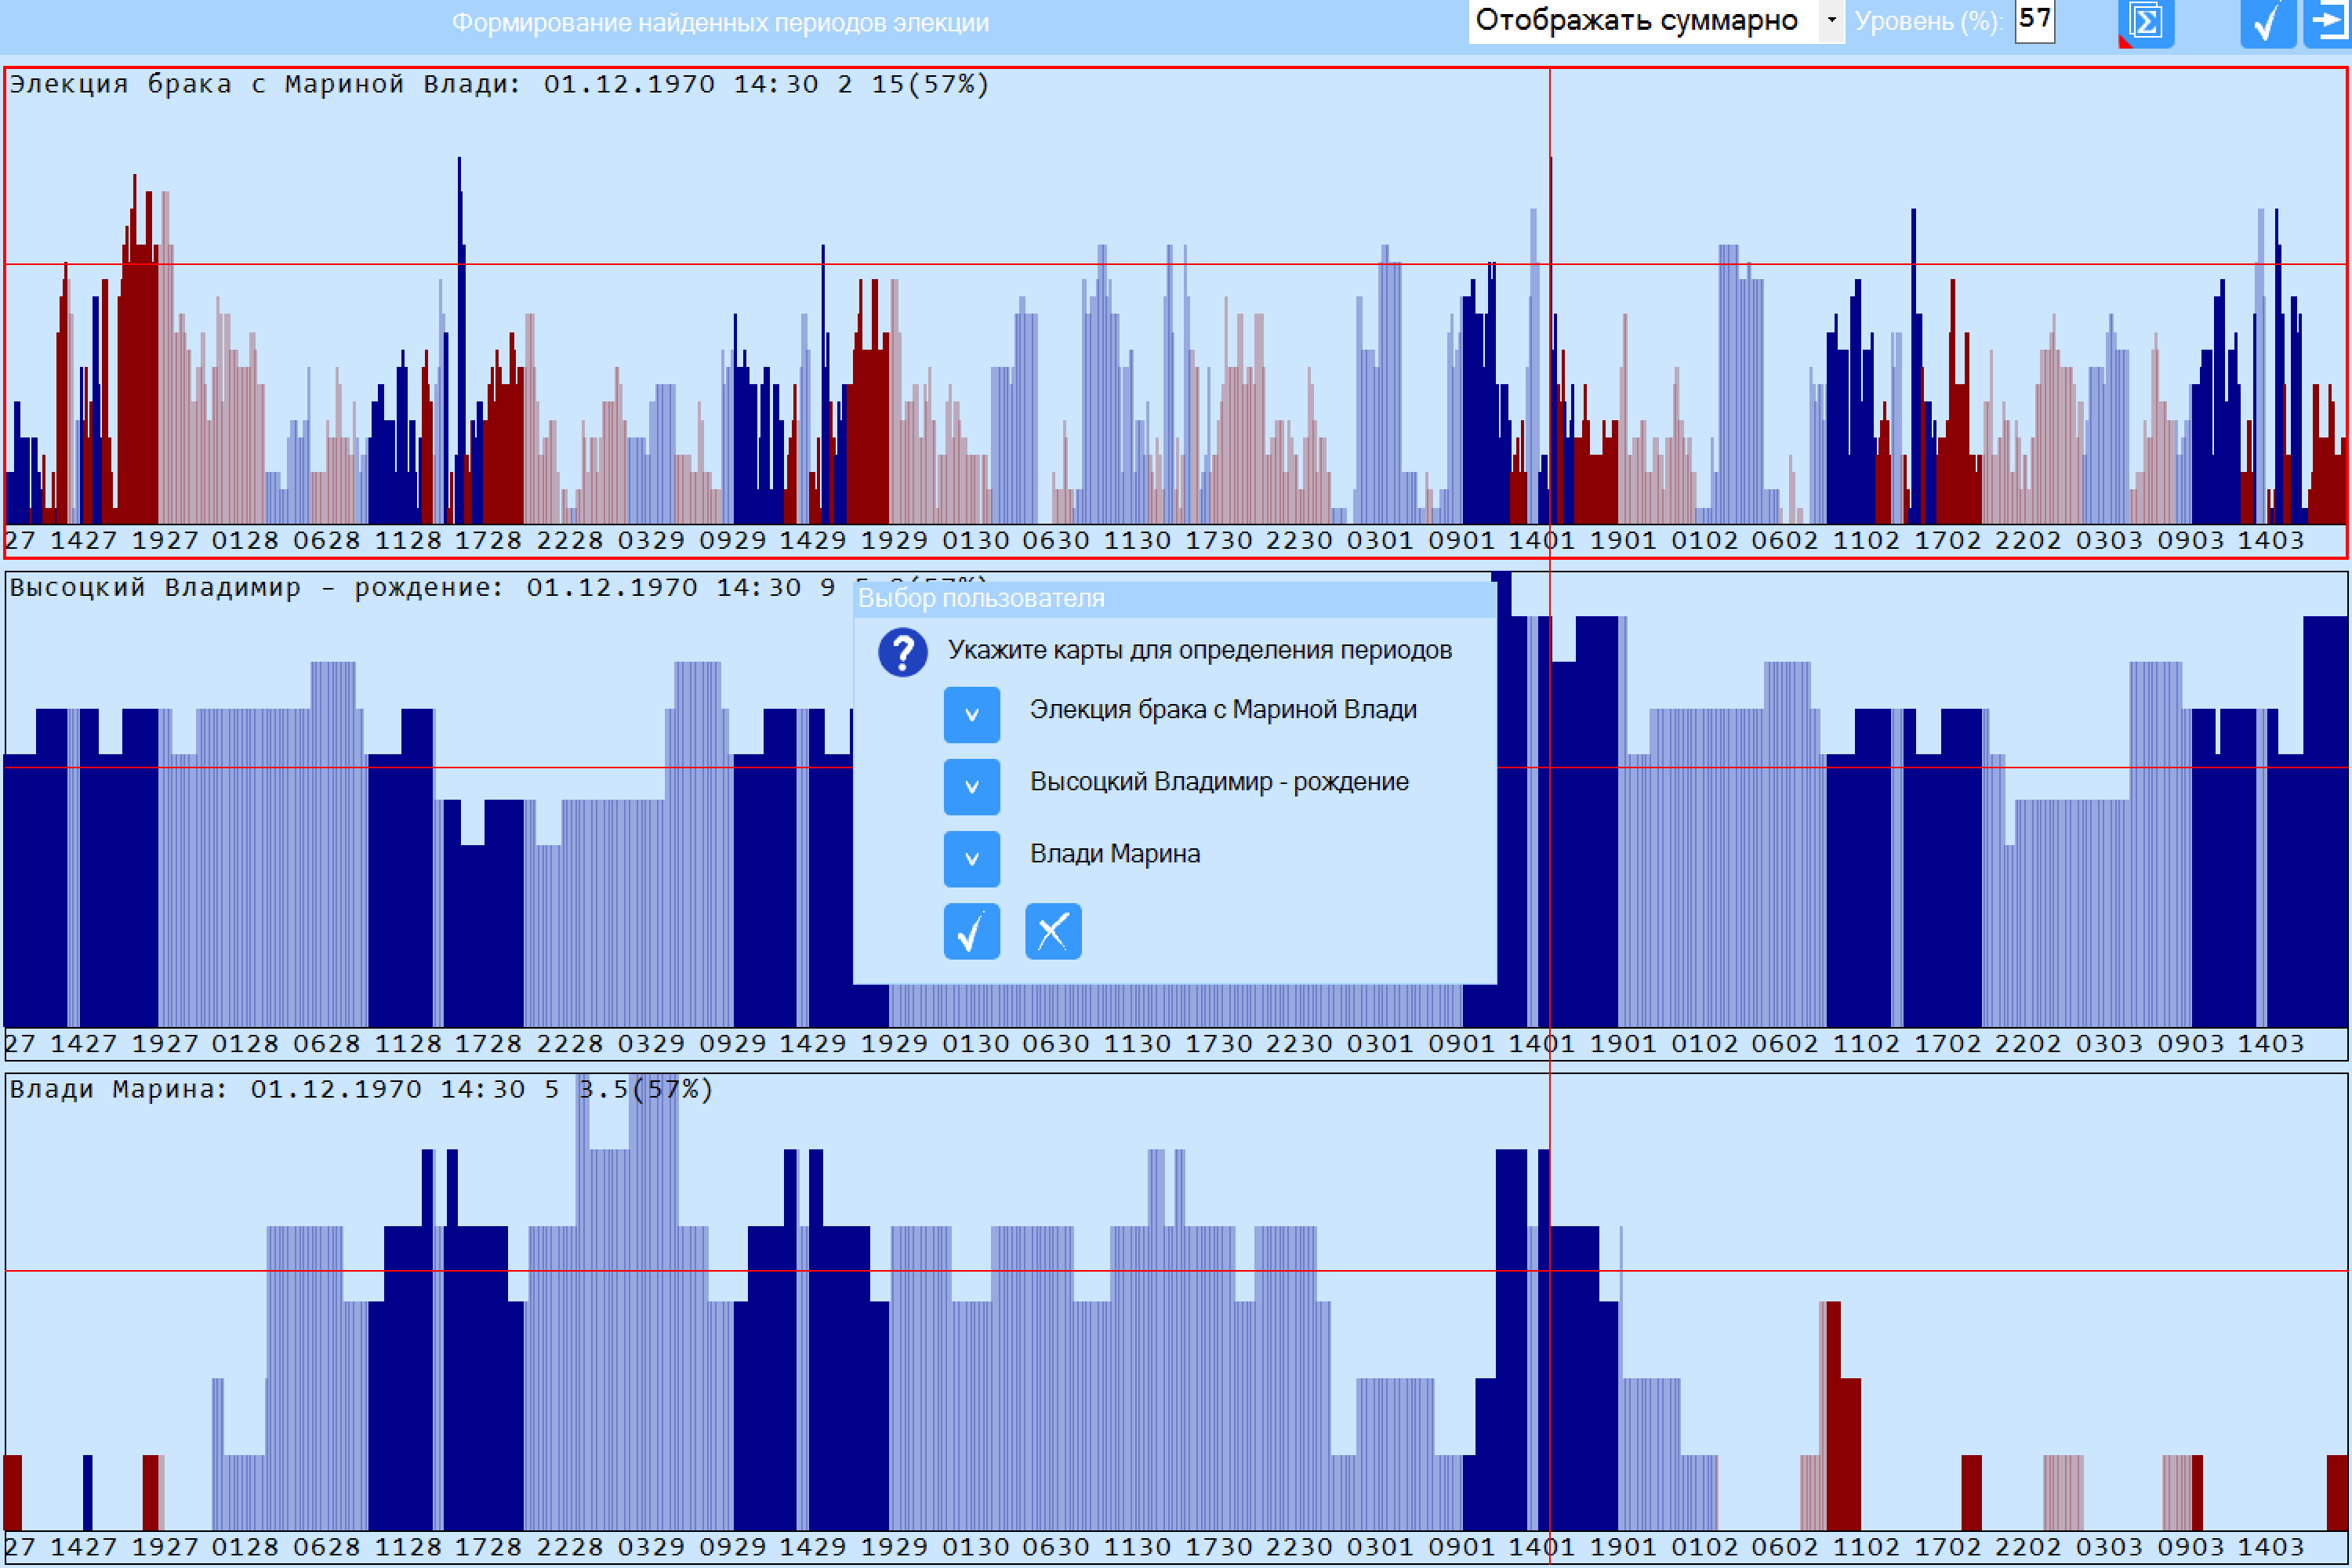2352x1568 pixels.
Task: Click the 'Выбор пользователя' dialog title bar
Action: [x=1174, y=598]
